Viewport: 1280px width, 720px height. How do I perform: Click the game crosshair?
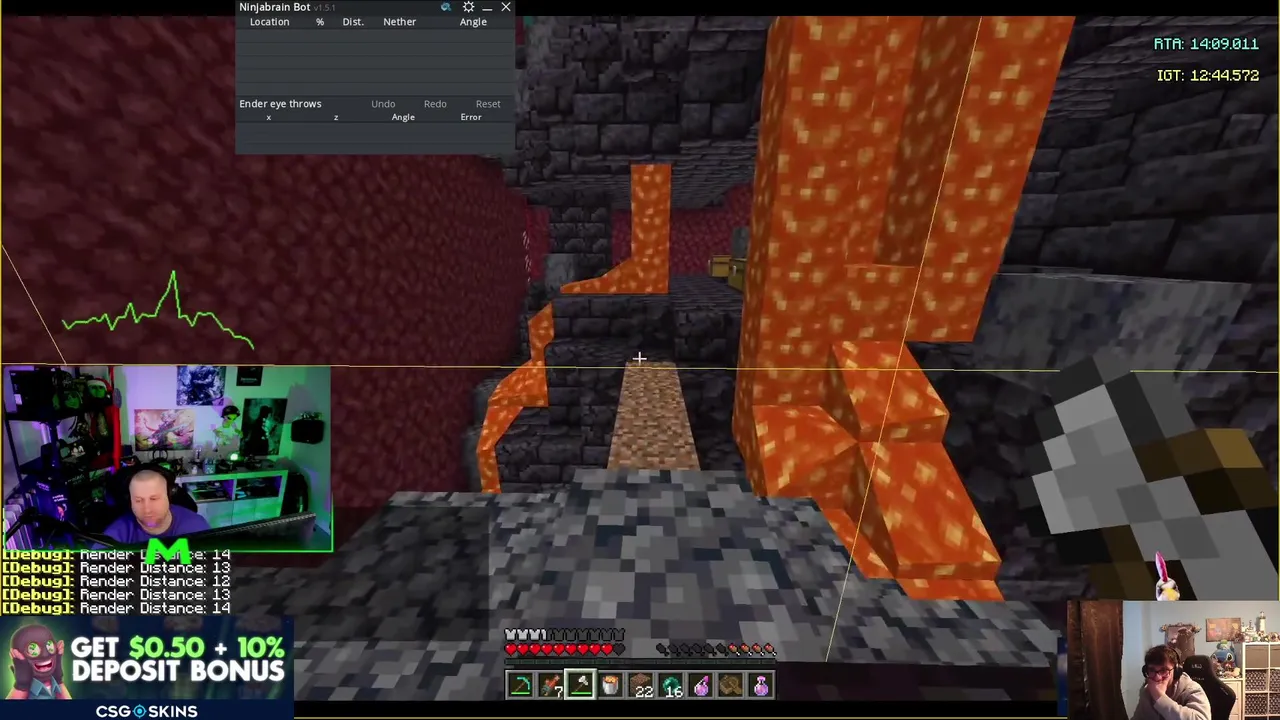pos(639,359)
